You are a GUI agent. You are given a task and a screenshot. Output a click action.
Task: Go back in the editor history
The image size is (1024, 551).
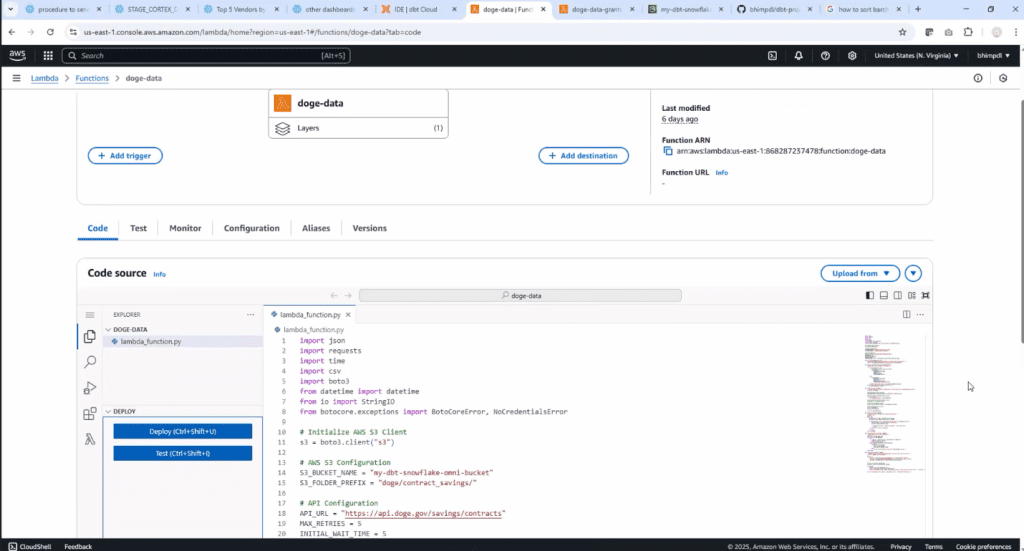pyautogui.click(x=334, y=296)
